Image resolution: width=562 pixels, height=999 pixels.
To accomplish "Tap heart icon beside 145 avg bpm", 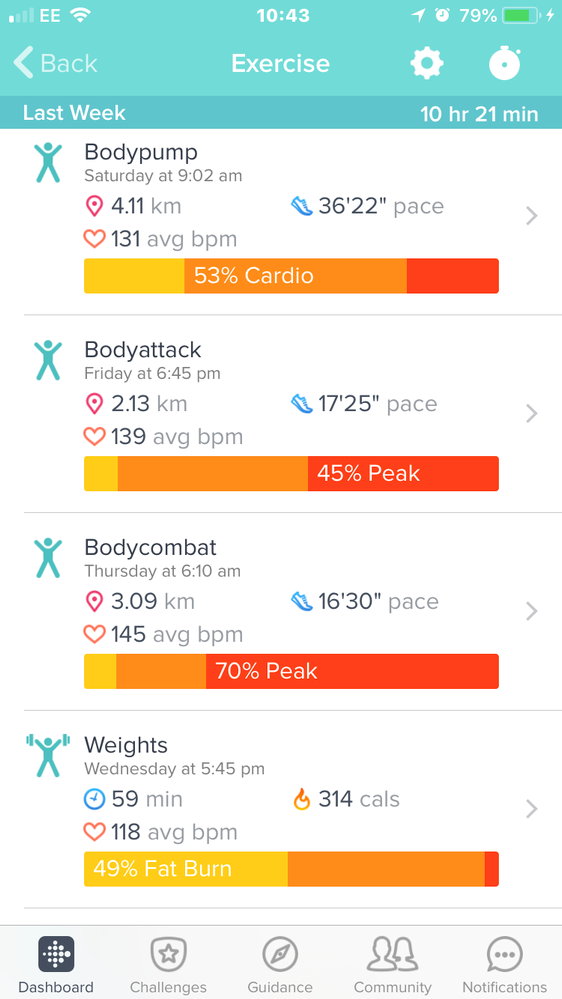I will click(94, 634).
